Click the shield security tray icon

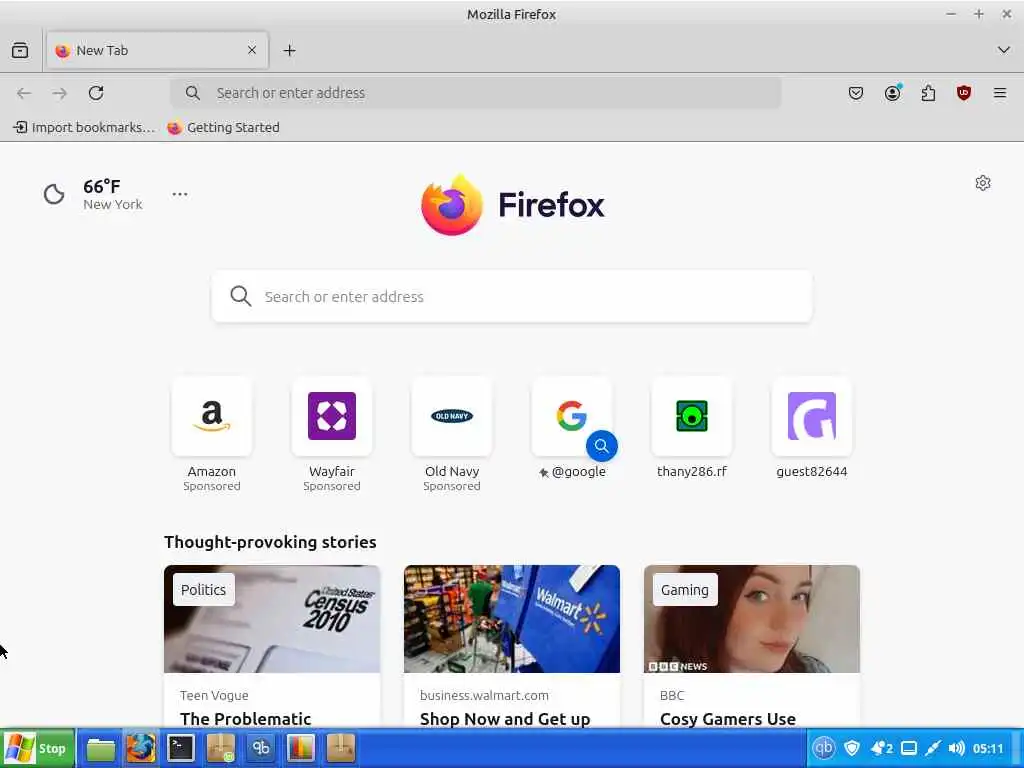pyautogui.click(x=852, y=748)
